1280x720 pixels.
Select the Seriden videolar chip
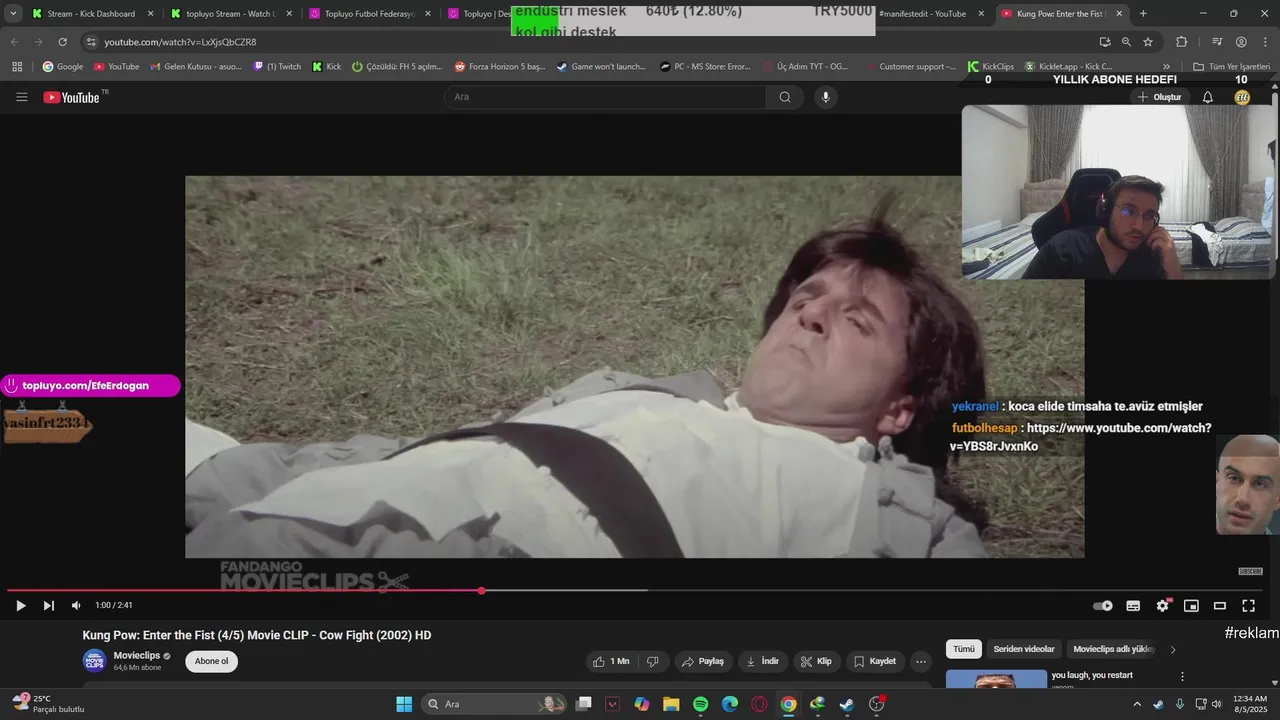1024,649
